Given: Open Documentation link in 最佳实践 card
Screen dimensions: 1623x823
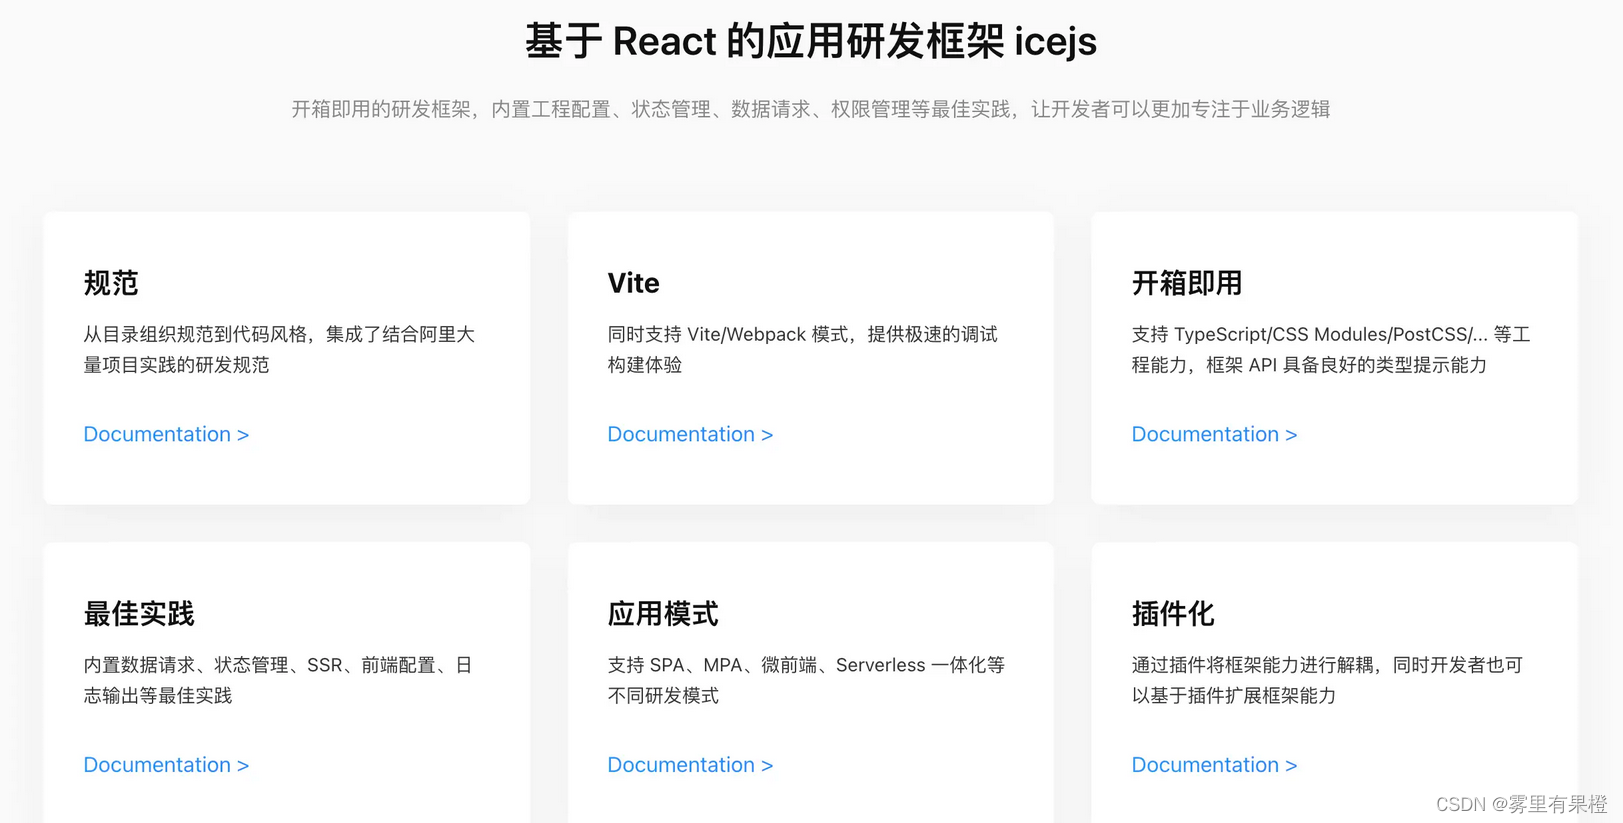Looking at the screenshot, I should [x=166, y=765].
